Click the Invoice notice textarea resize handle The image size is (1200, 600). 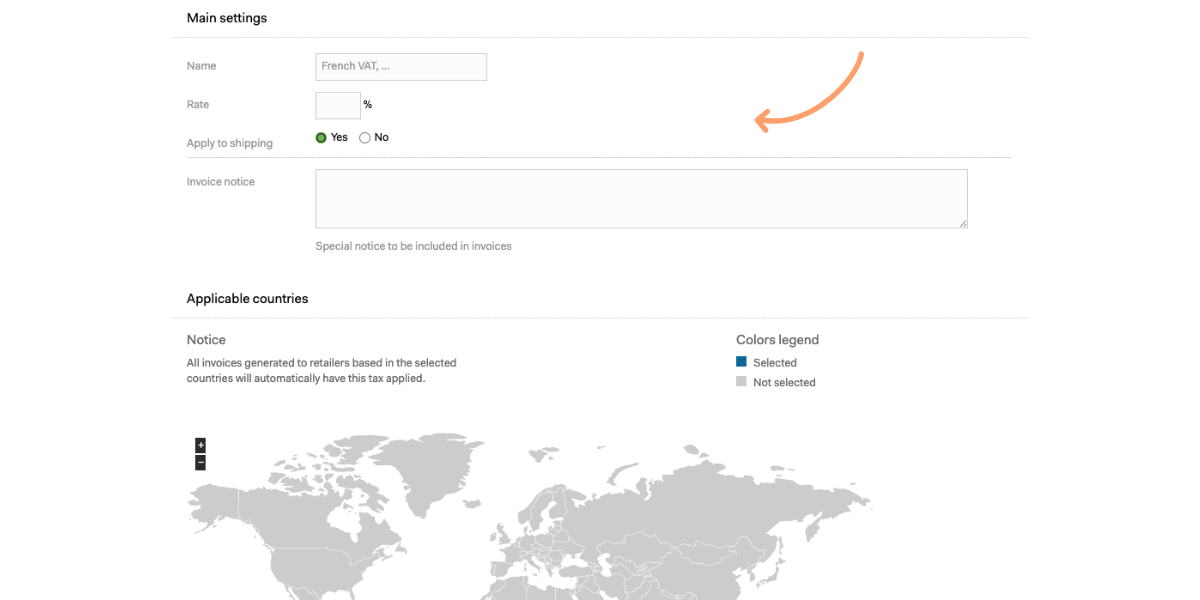pos(963,224)
